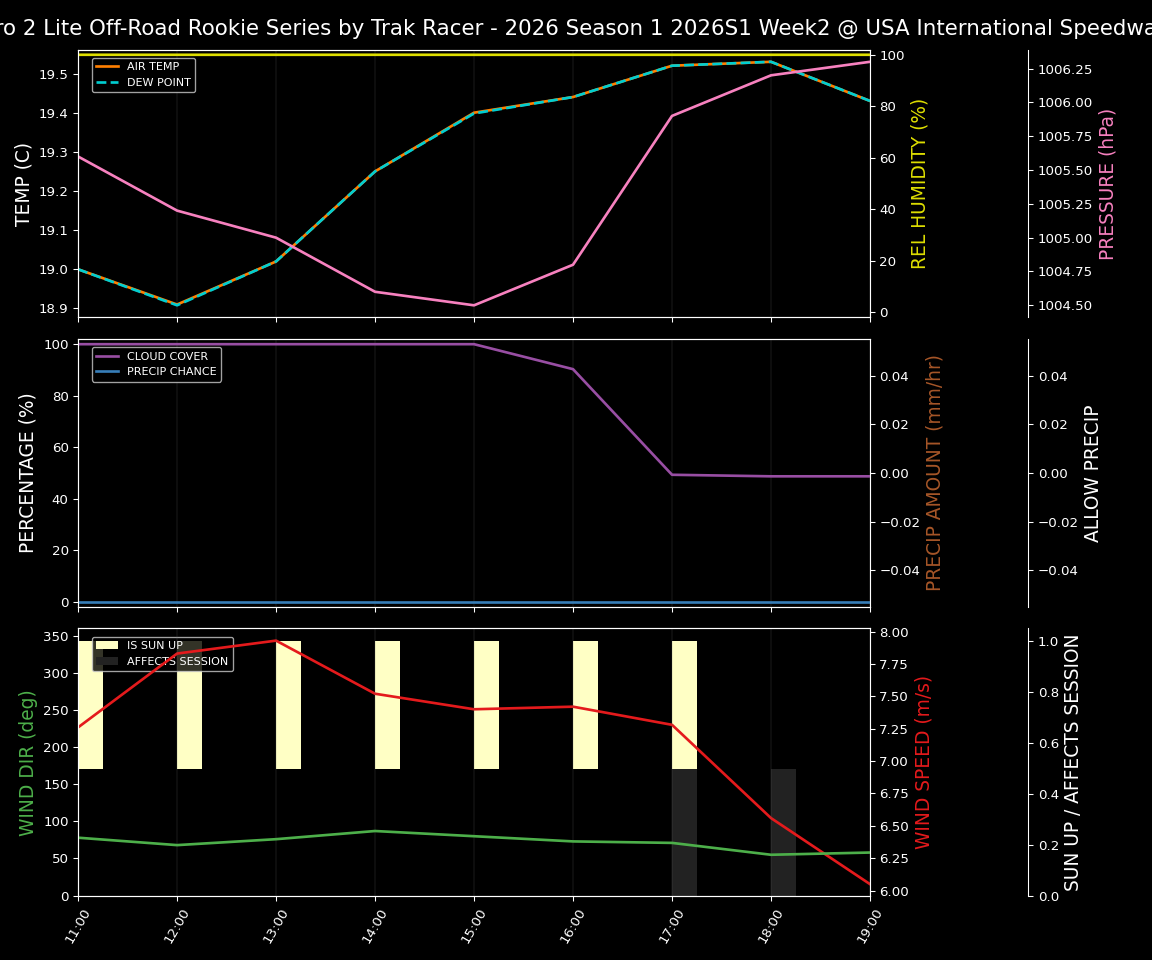1152x960 pixels.
Task: Click the gray AFFECTS SESSION bar at 18:00
Action: point(782,830)
